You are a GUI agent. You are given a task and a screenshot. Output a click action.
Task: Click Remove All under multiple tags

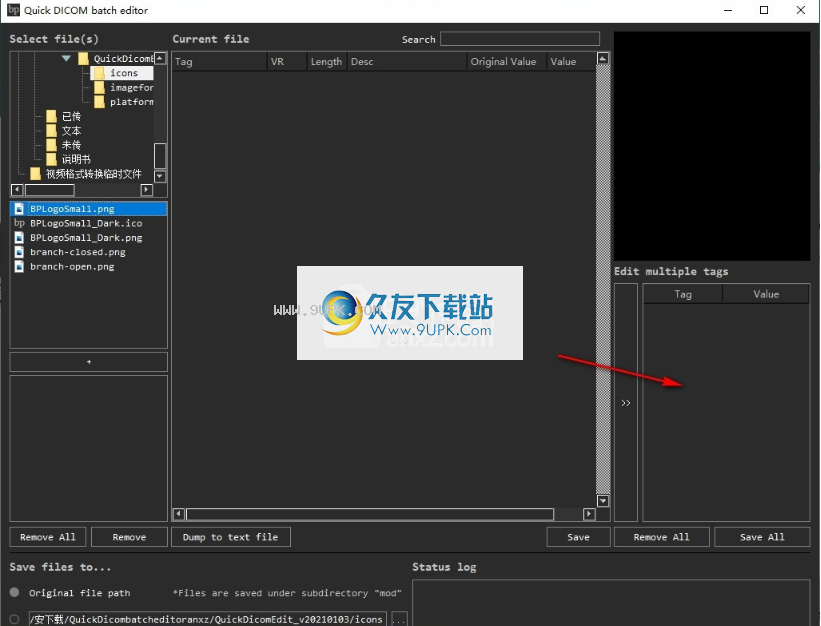coord(661,537)
